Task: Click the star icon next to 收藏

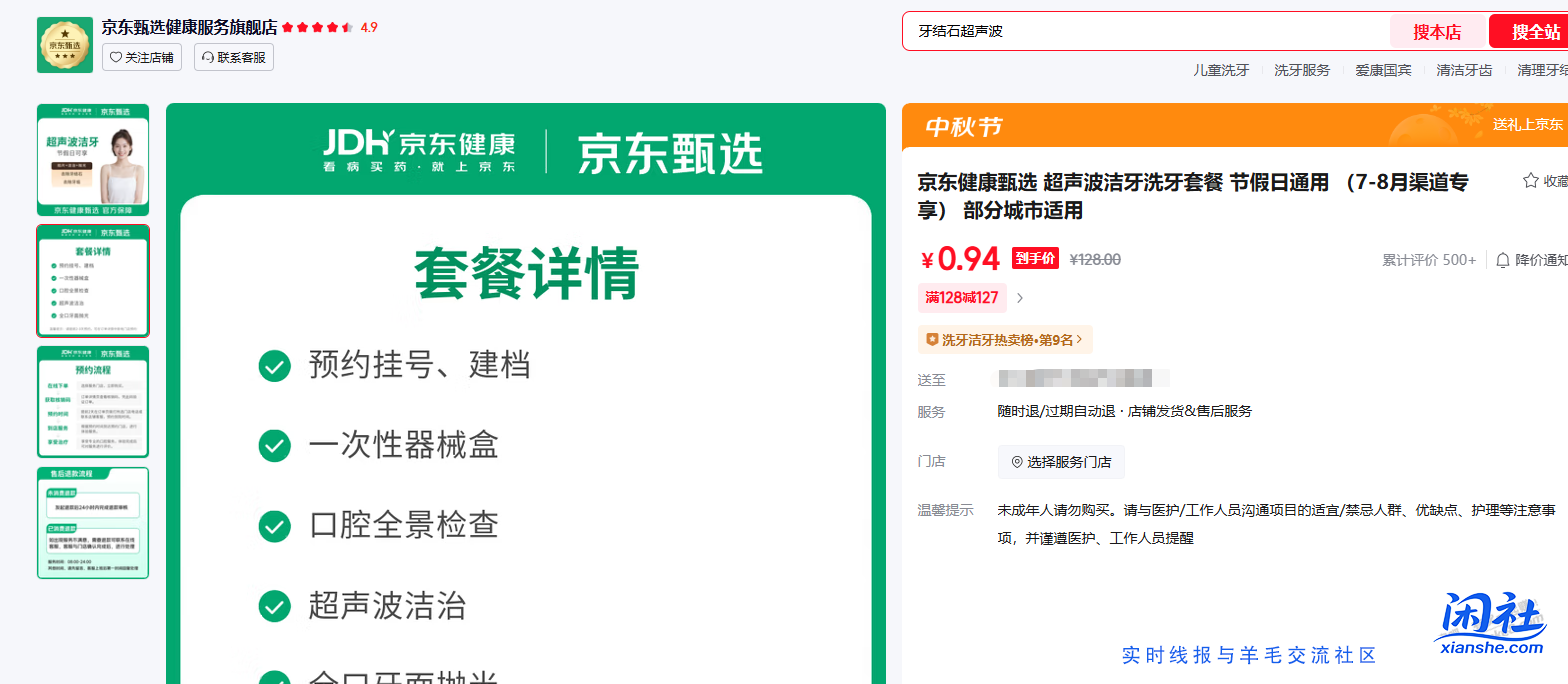Action: (x=1530, y=181)
